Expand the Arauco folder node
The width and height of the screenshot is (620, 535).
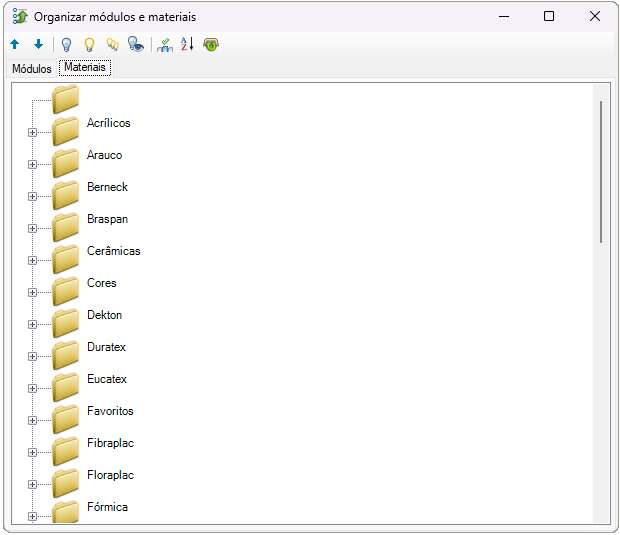pyautogui.click(x=32, y=164)
